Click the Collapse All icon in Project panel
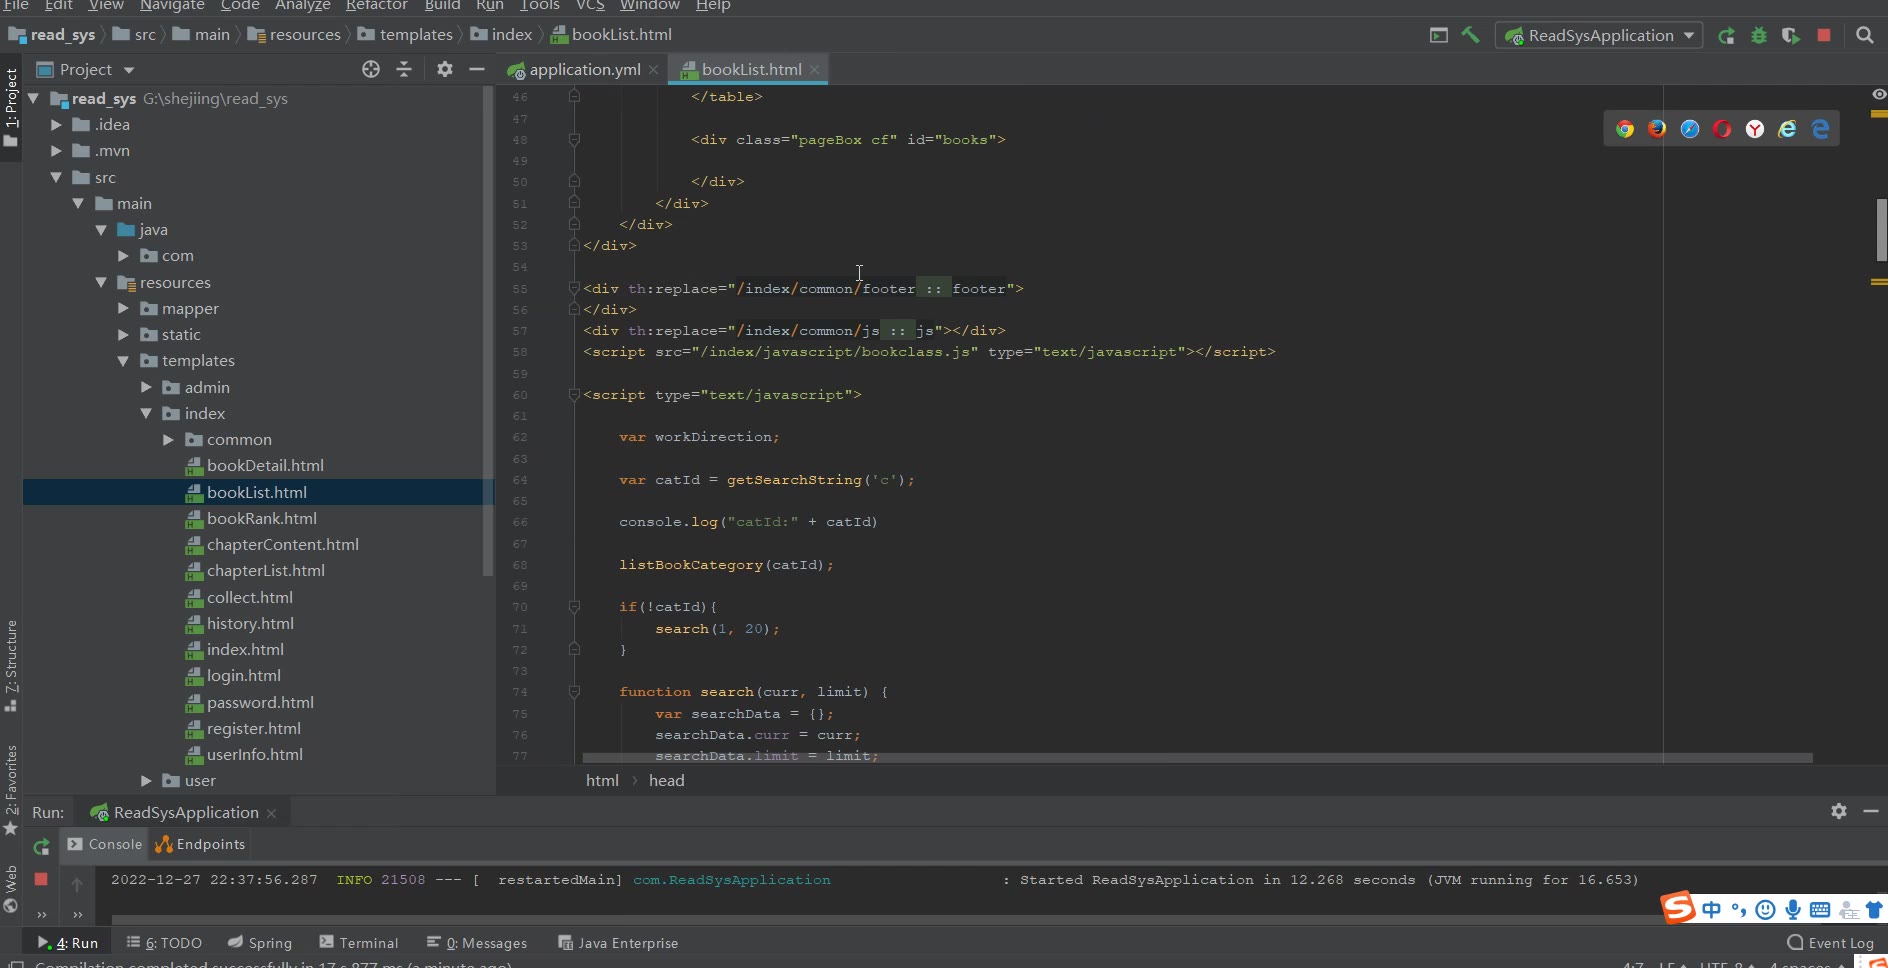1888x968 pixels. pyautogui.click(x=404, y=69)
